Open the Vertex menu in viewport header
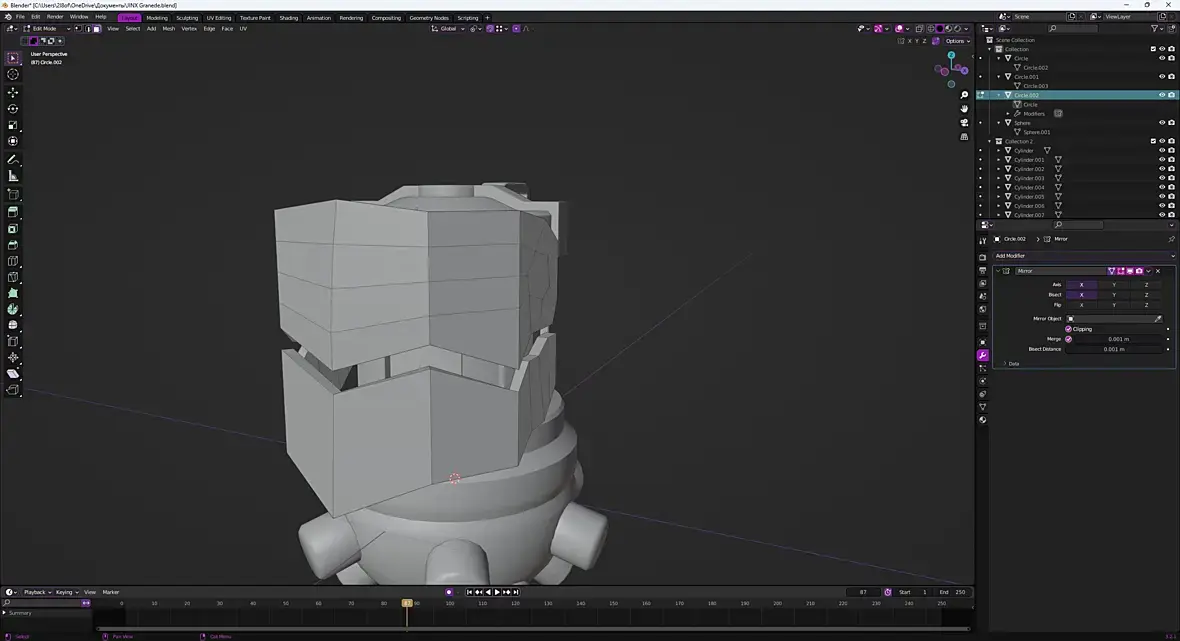This screenshot has width=1180, height=641. 189,29
